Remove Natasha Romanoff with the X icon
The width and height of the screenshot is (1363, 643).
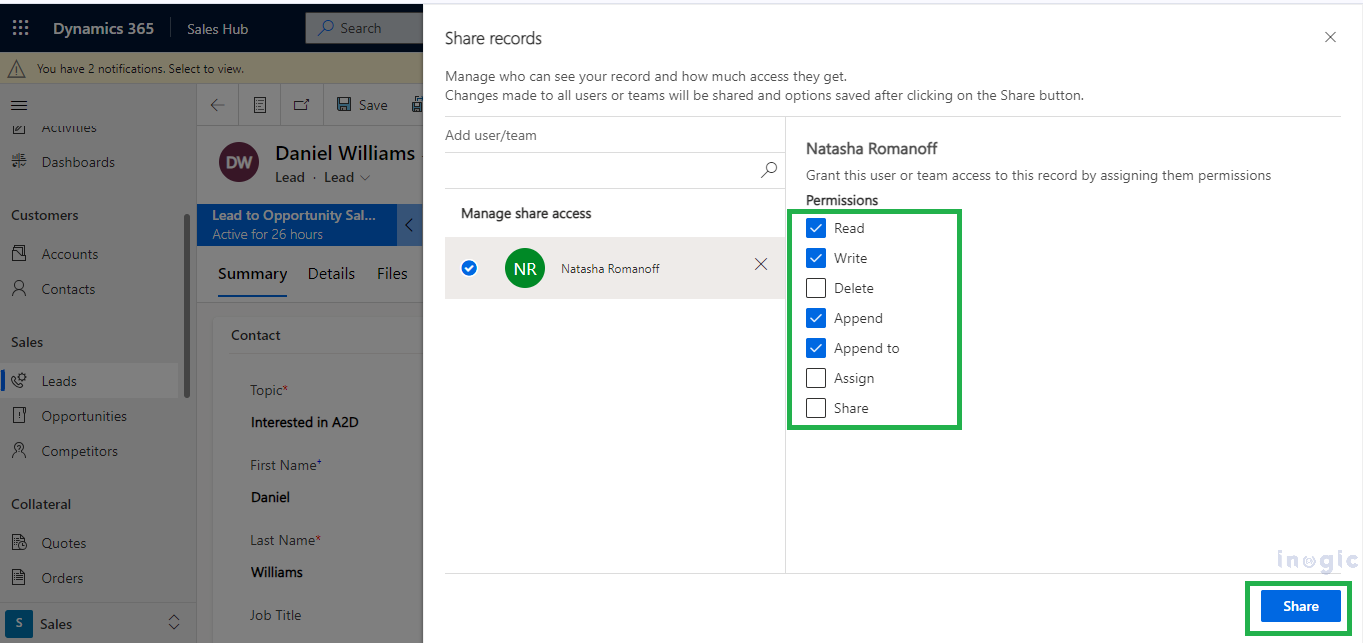coord(761,264)
